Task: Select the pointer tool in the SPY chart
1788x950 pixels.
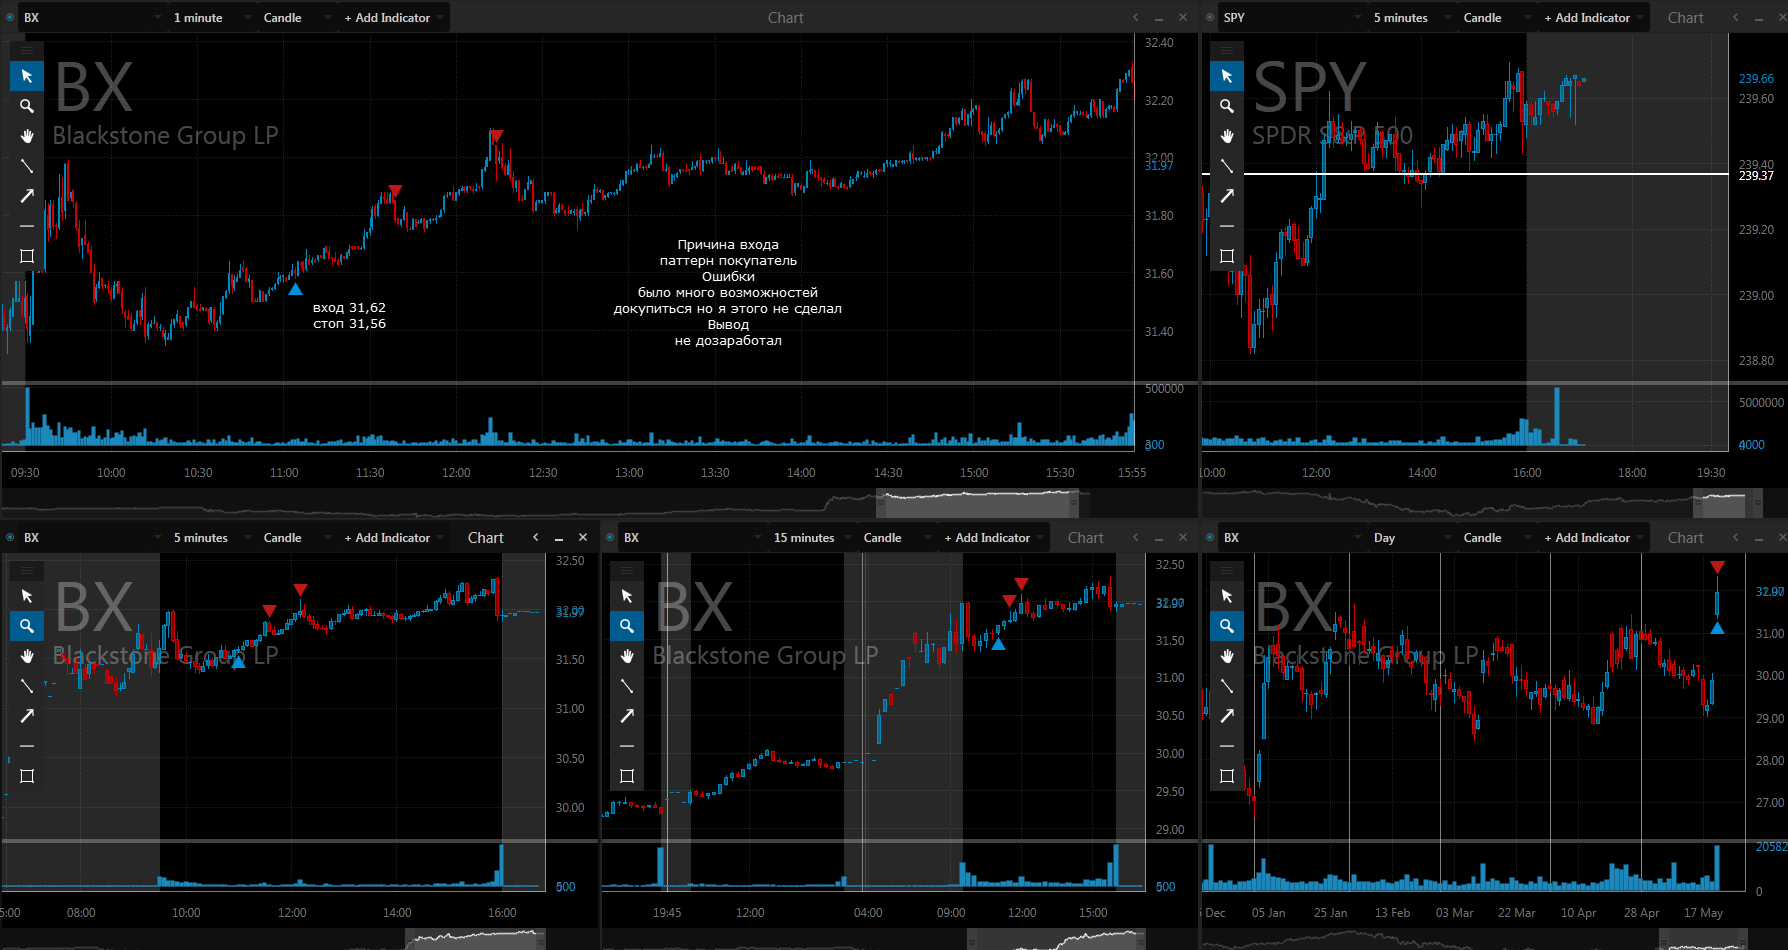Action: [1227, 76]
